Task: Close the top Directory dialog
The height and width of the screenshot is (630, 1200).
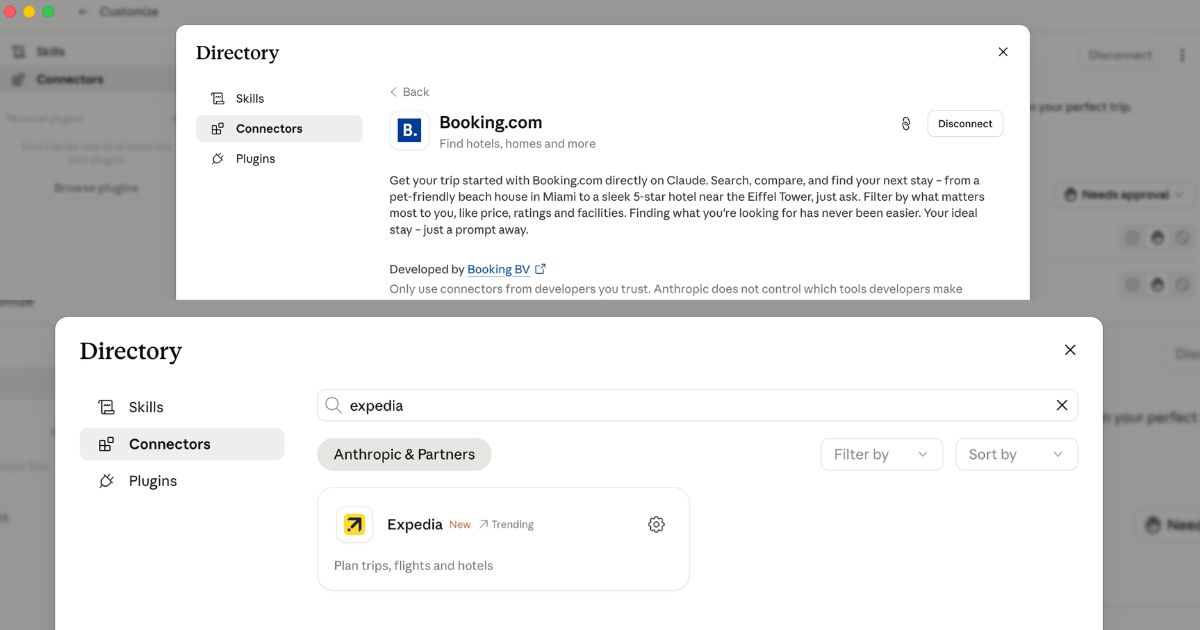Action: coord(1003,52)
